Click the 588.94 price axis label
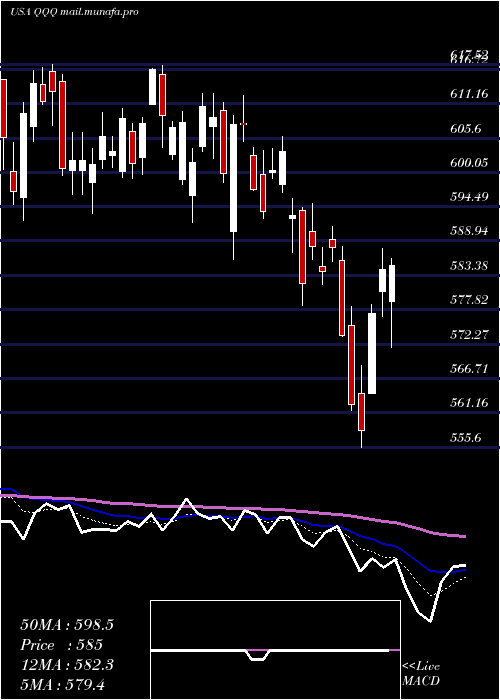Screen dimensions: 500x700 [x=469, y=231]
